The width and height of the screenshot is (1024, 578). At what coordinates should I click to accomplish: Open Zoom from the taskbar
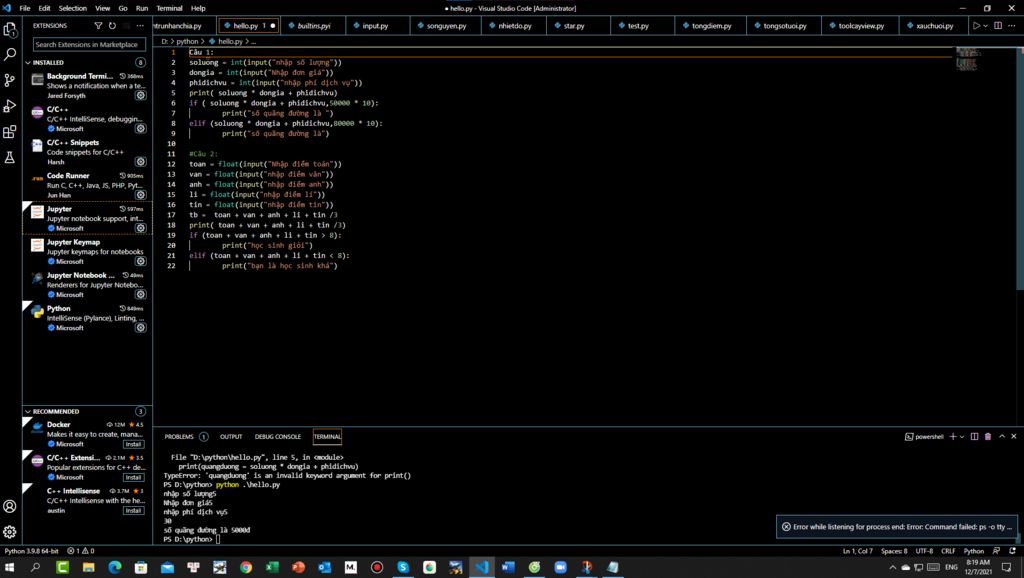[560, 567]
